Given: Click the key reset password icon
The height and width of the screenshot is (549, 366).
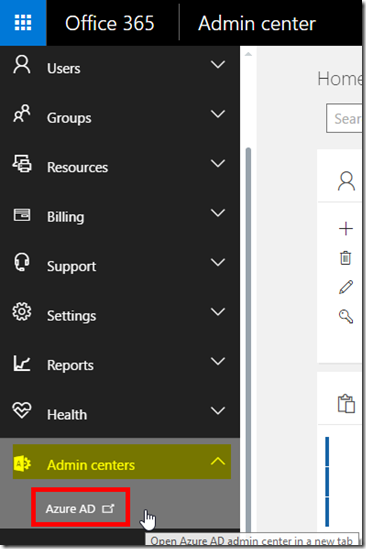Looking at the screenshot, I should point(346,316).
